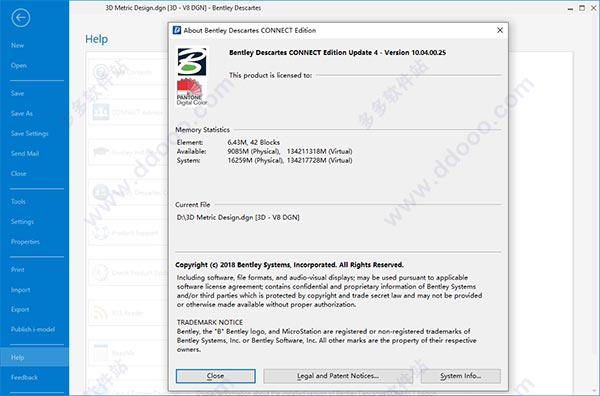Image resolution: width=600 pixels, height=396 pixels.
Task: Open Tools in the backstage sidebar
Action: (18, 201)
